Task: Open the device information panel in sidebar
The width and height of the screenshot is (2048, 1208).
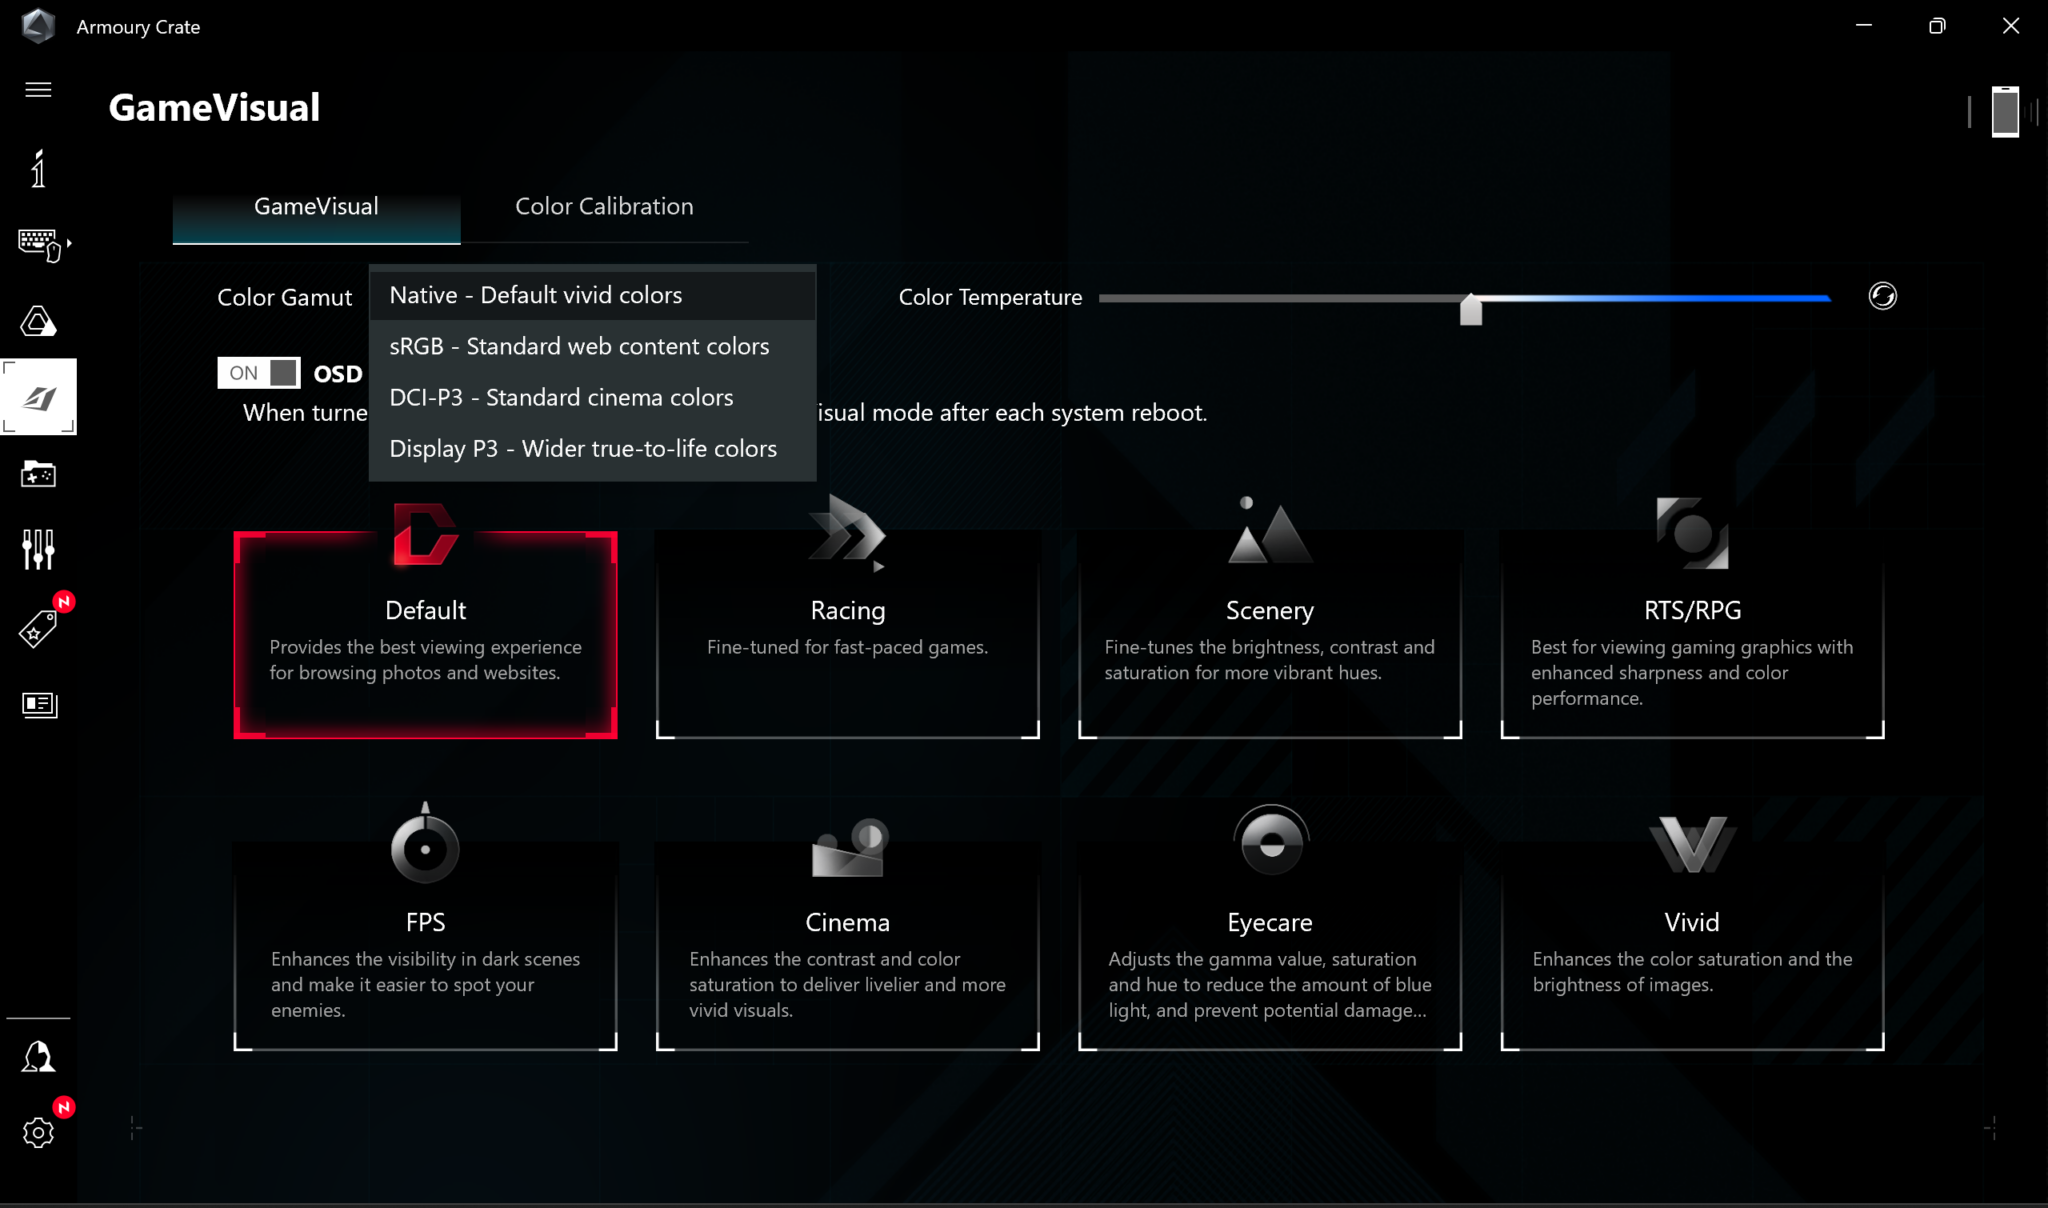Action: (x=38, y=170)
